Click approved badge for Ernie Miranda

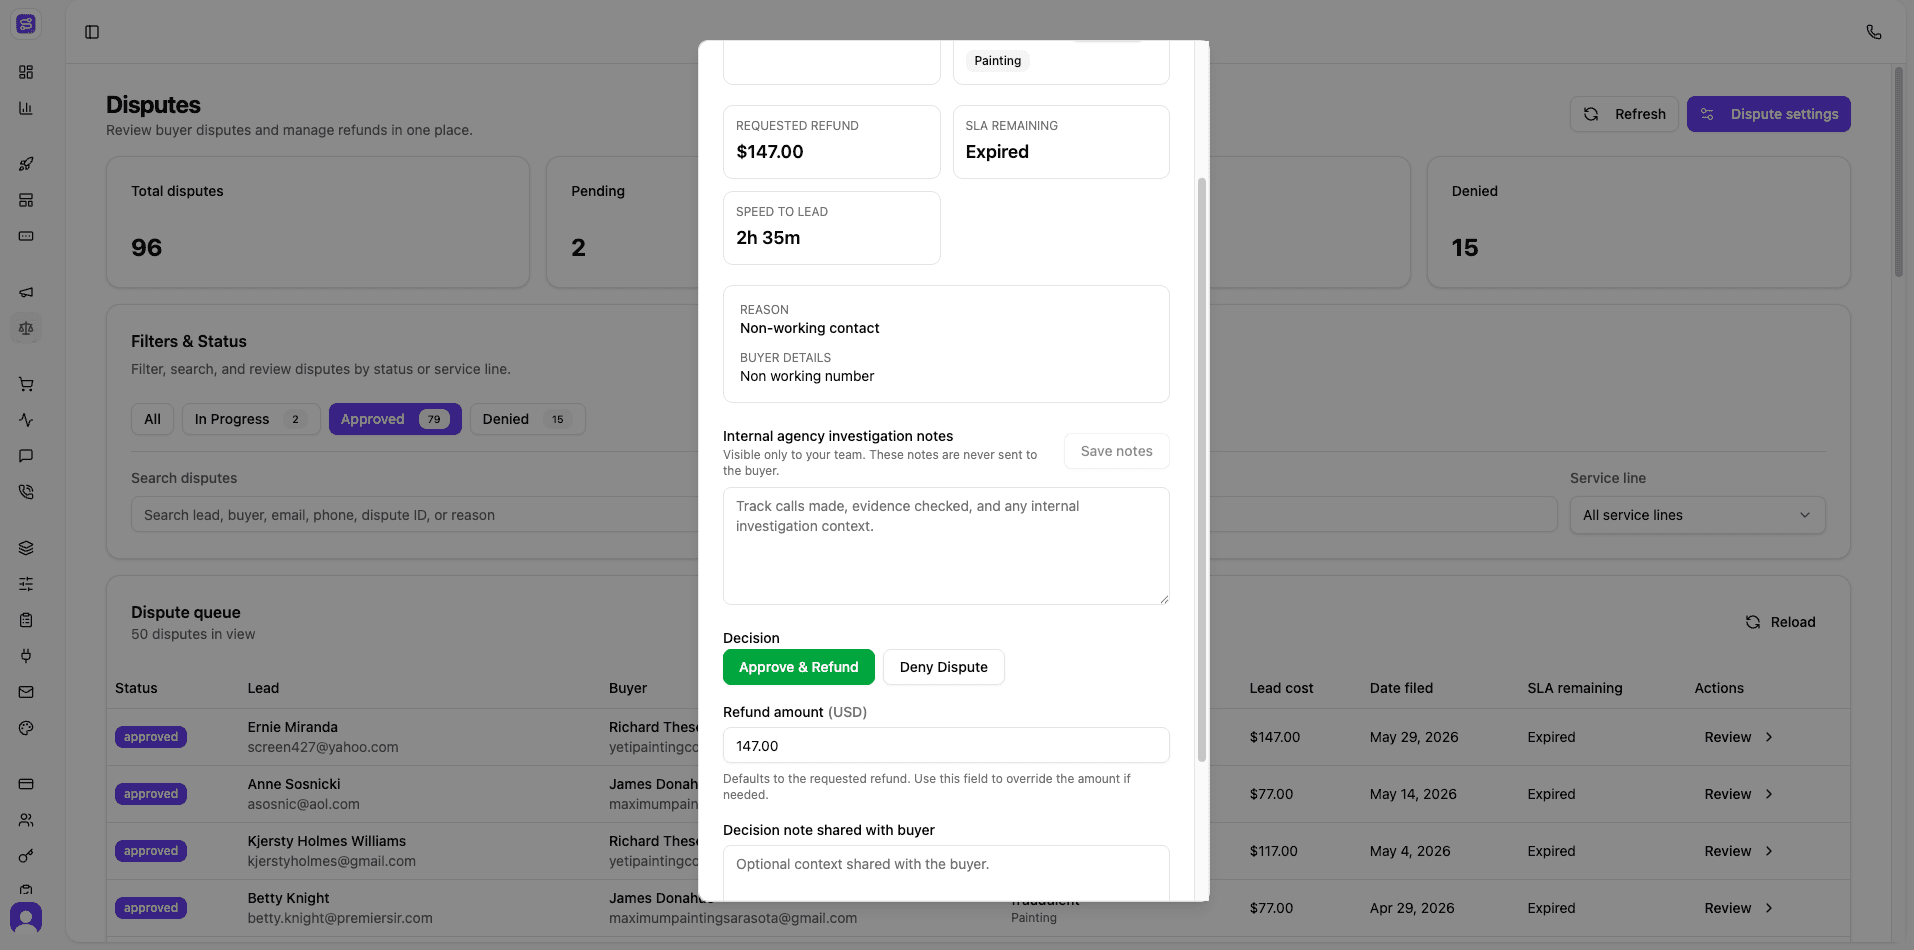pos(151,737)
